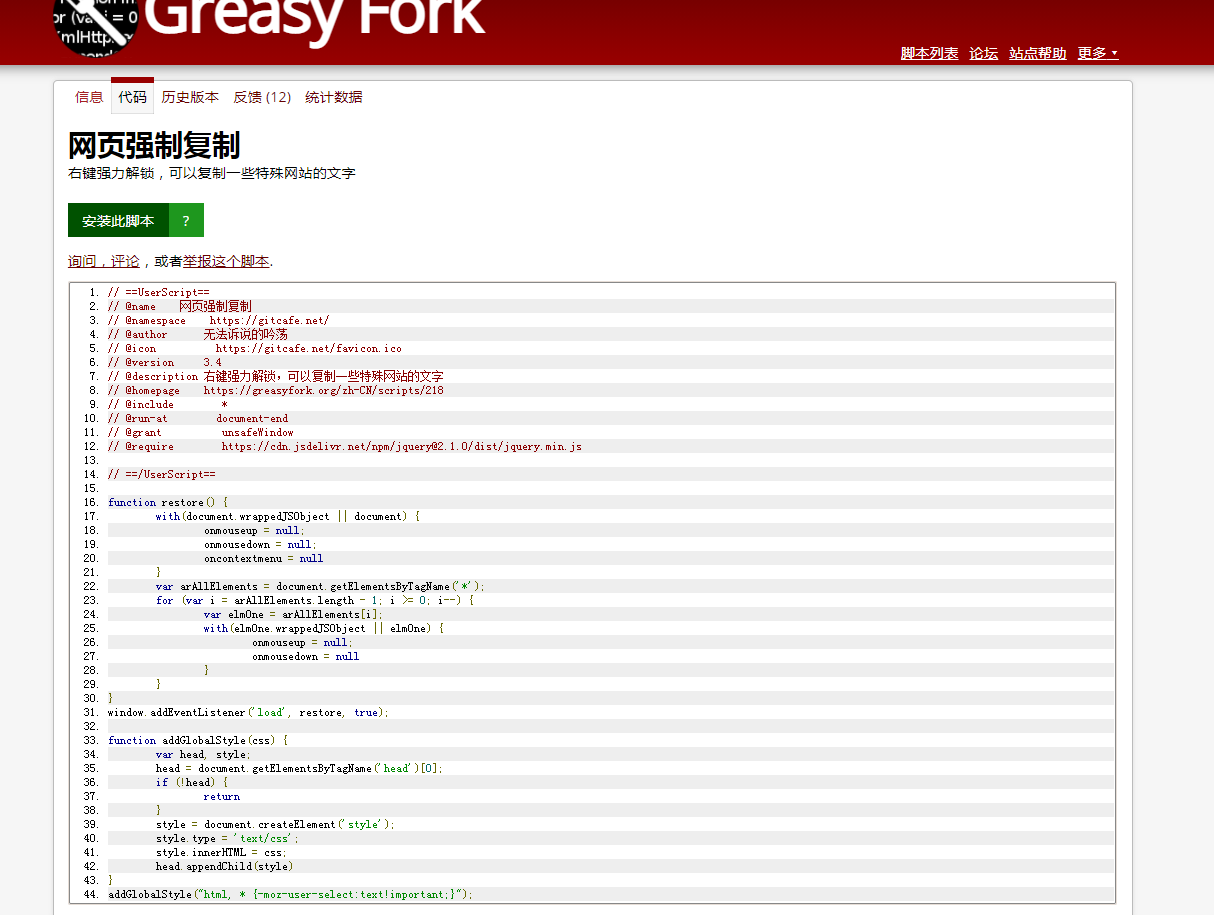Open the Greasy Fork site title link
The height and width of the screenshot is (915, 1214).
point(315,22)
